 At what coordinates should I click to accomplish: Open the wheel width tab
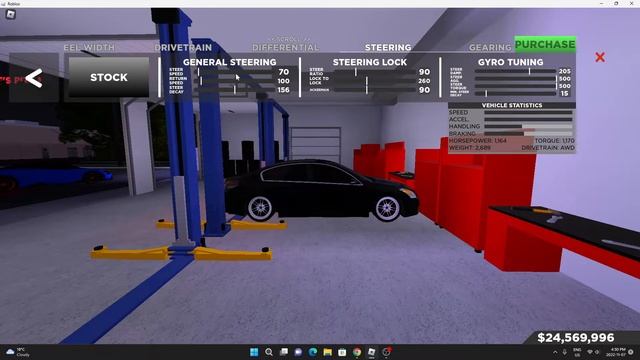point(89,47)
